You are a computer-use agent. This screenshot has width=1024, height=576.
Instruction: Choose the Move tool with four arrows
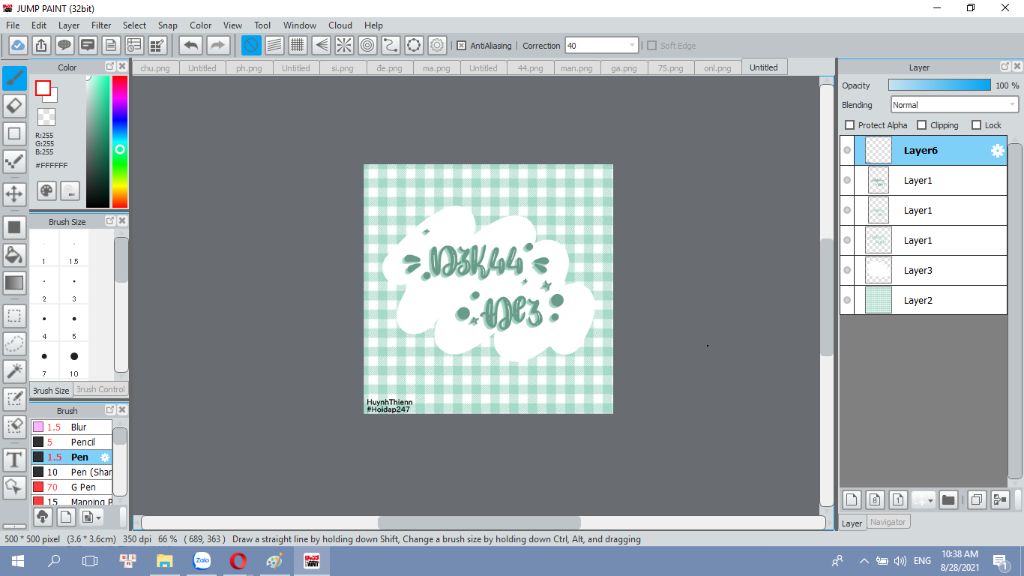pos(14,194)
